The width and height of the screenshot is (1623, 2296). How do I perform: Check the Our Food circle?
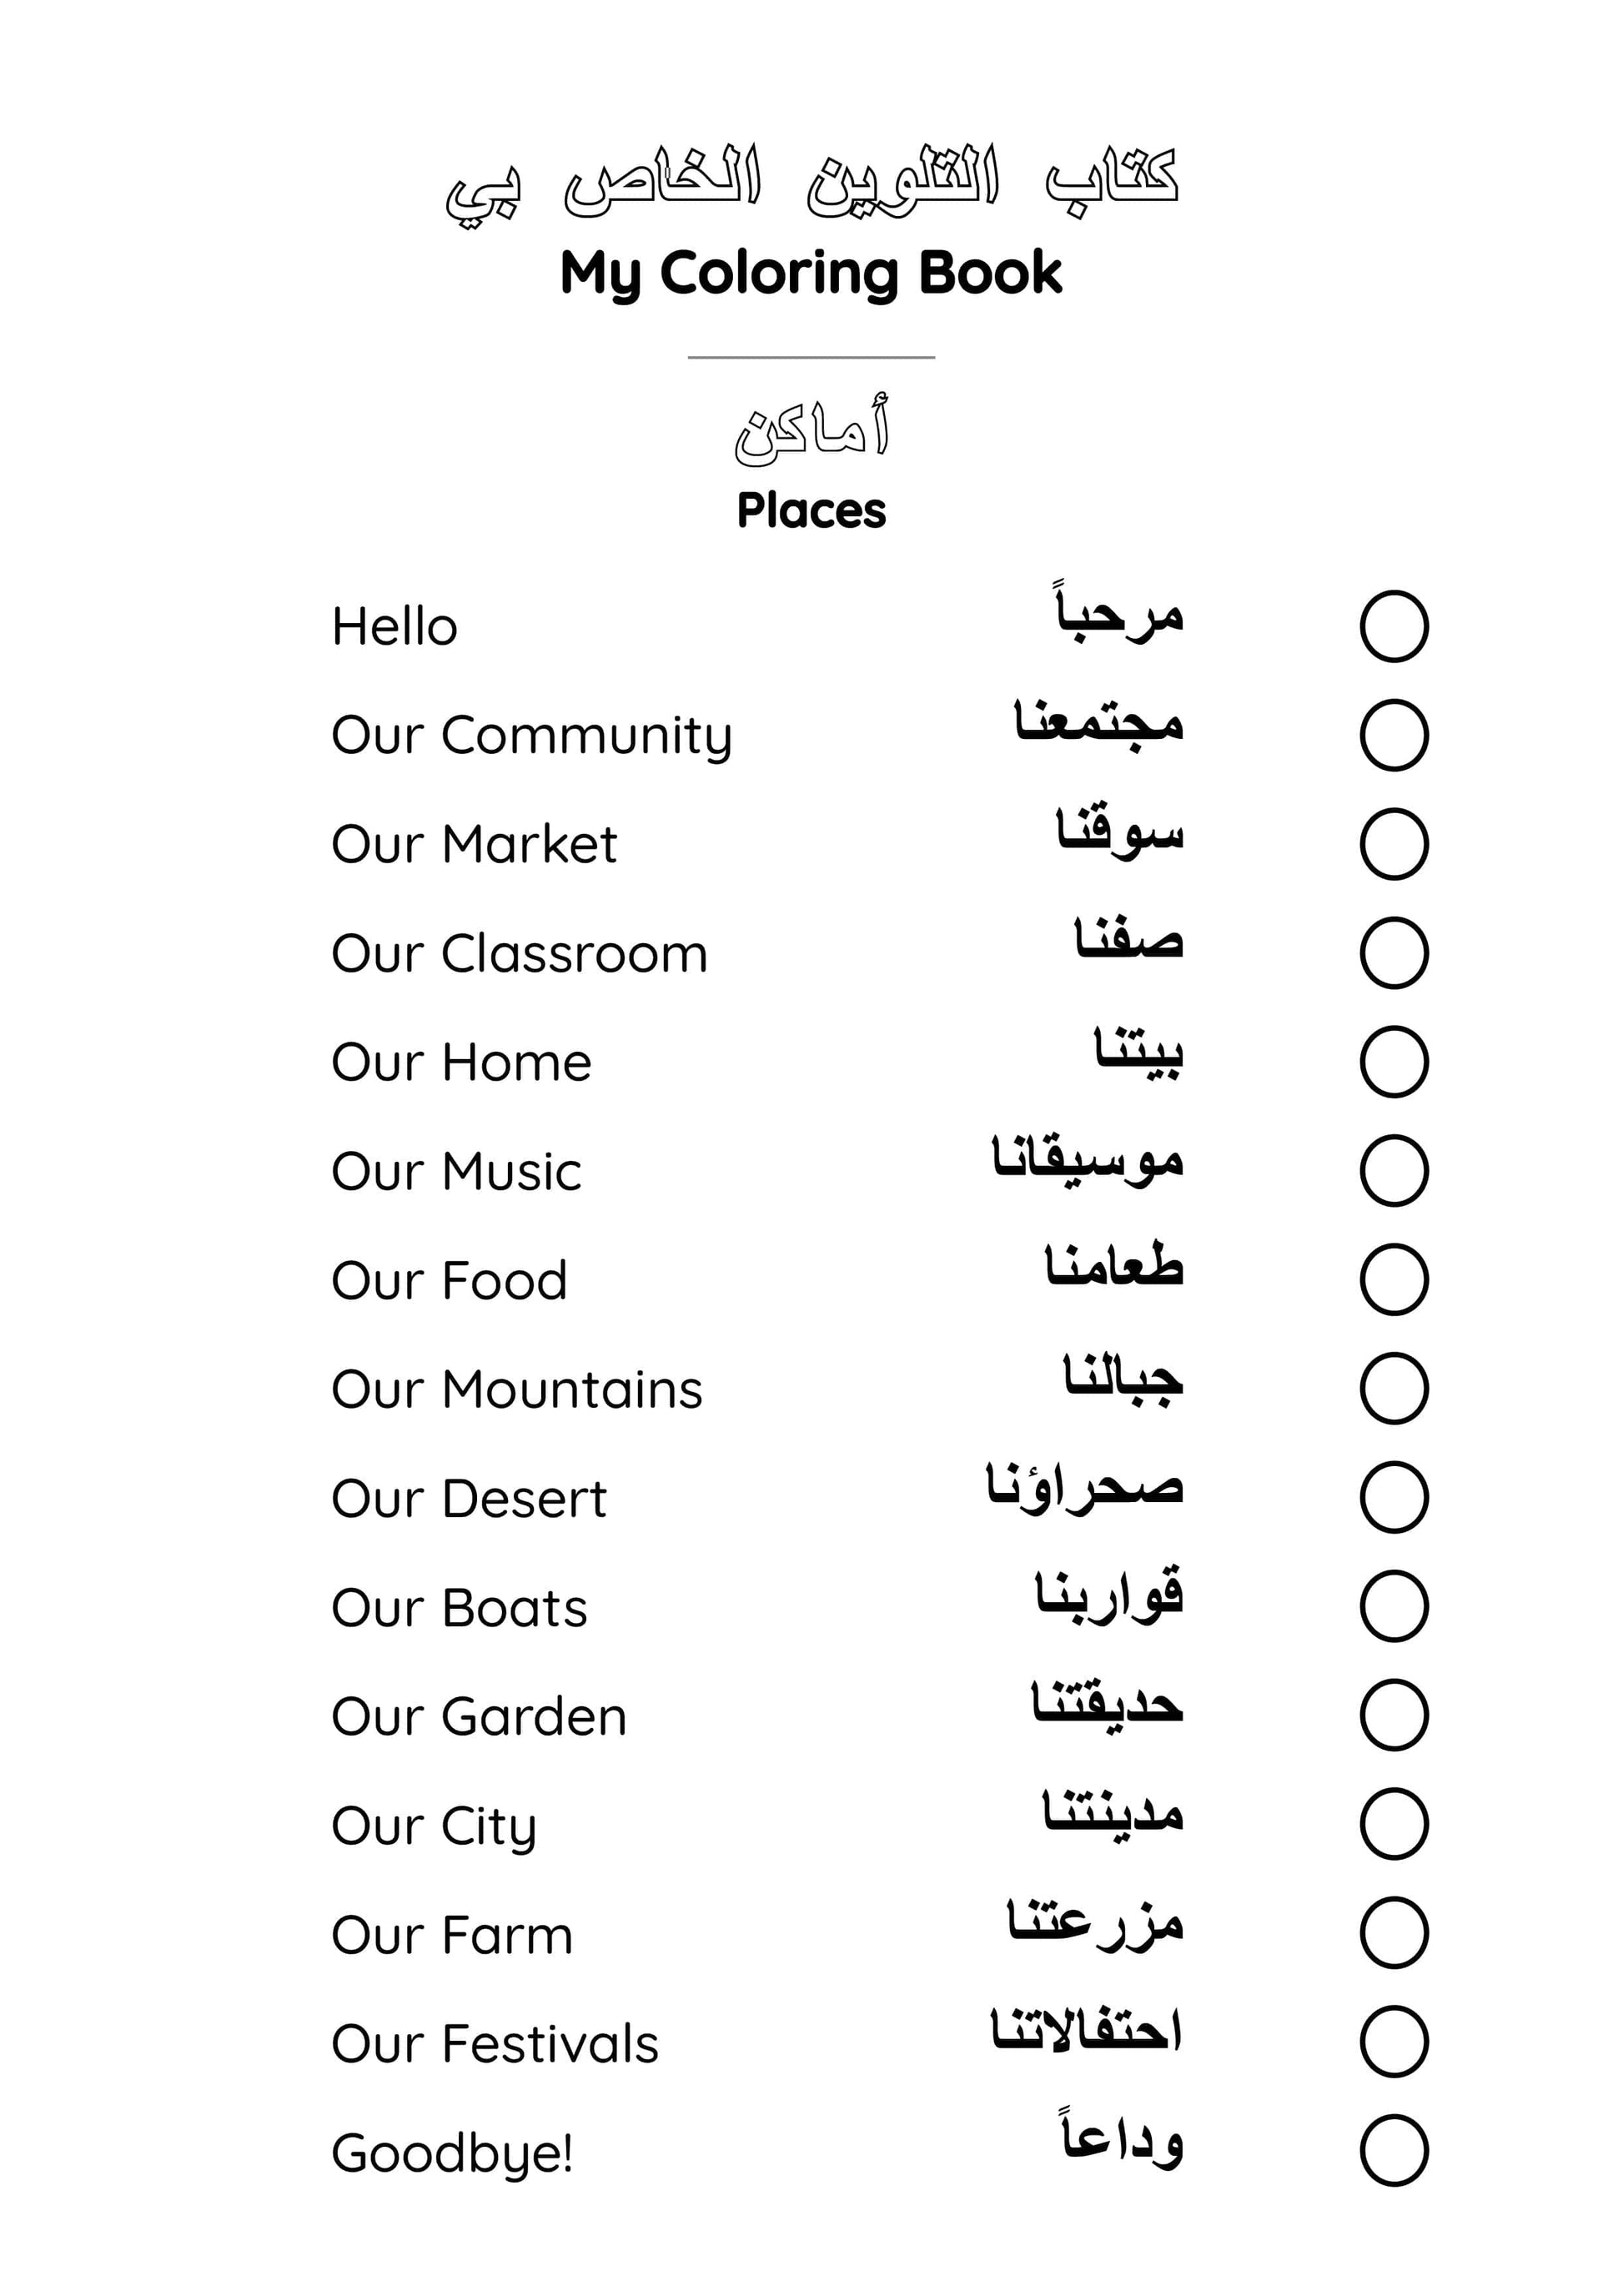1393,1279
